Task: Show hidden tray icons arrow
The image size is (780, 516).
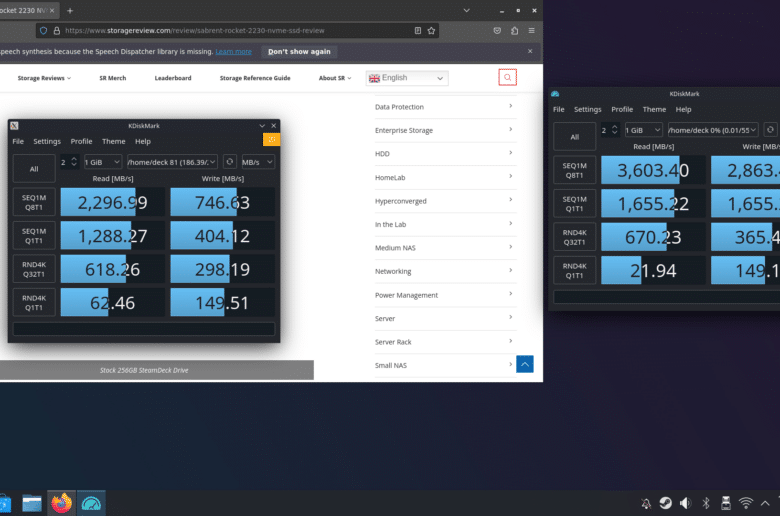Action: click(765, 503)
